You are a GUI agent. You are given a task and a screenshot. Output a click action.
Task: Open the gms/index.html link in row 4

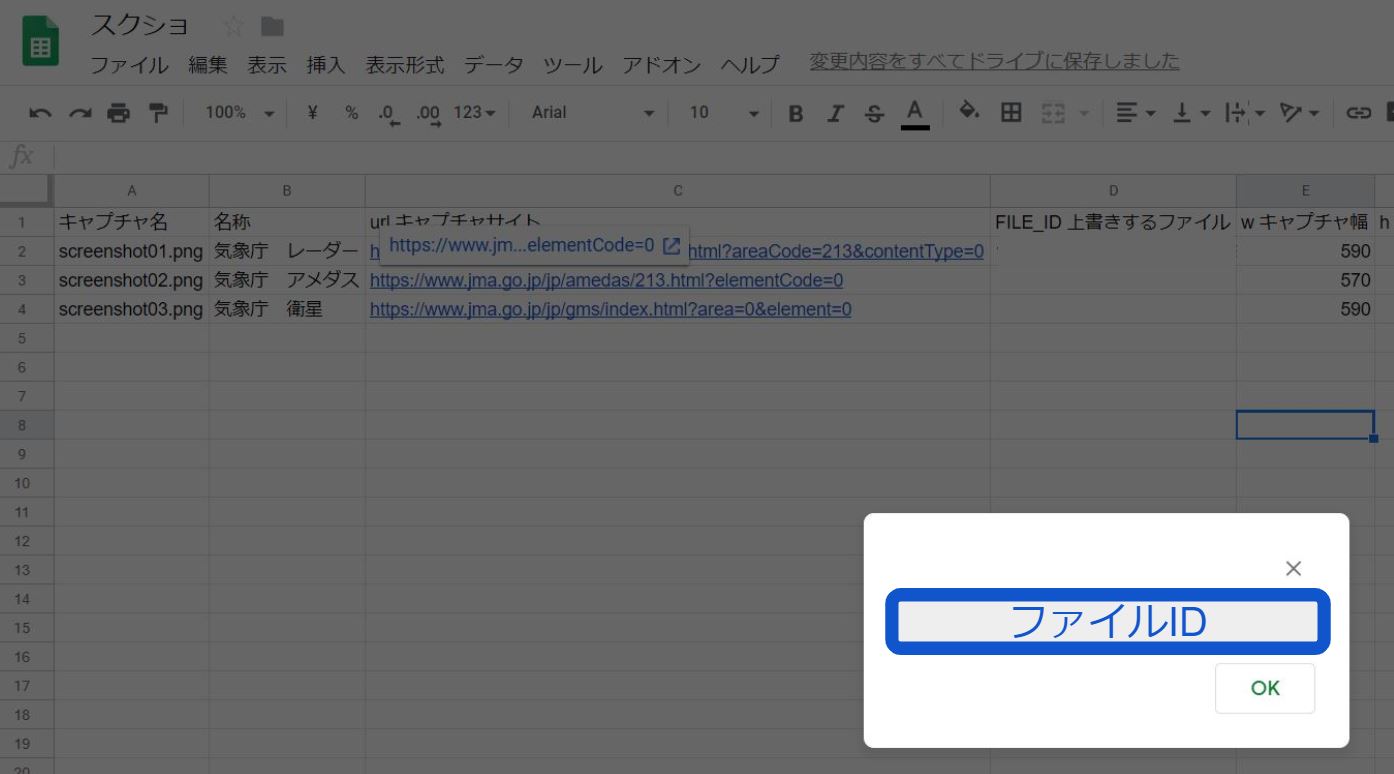[611, 310]
